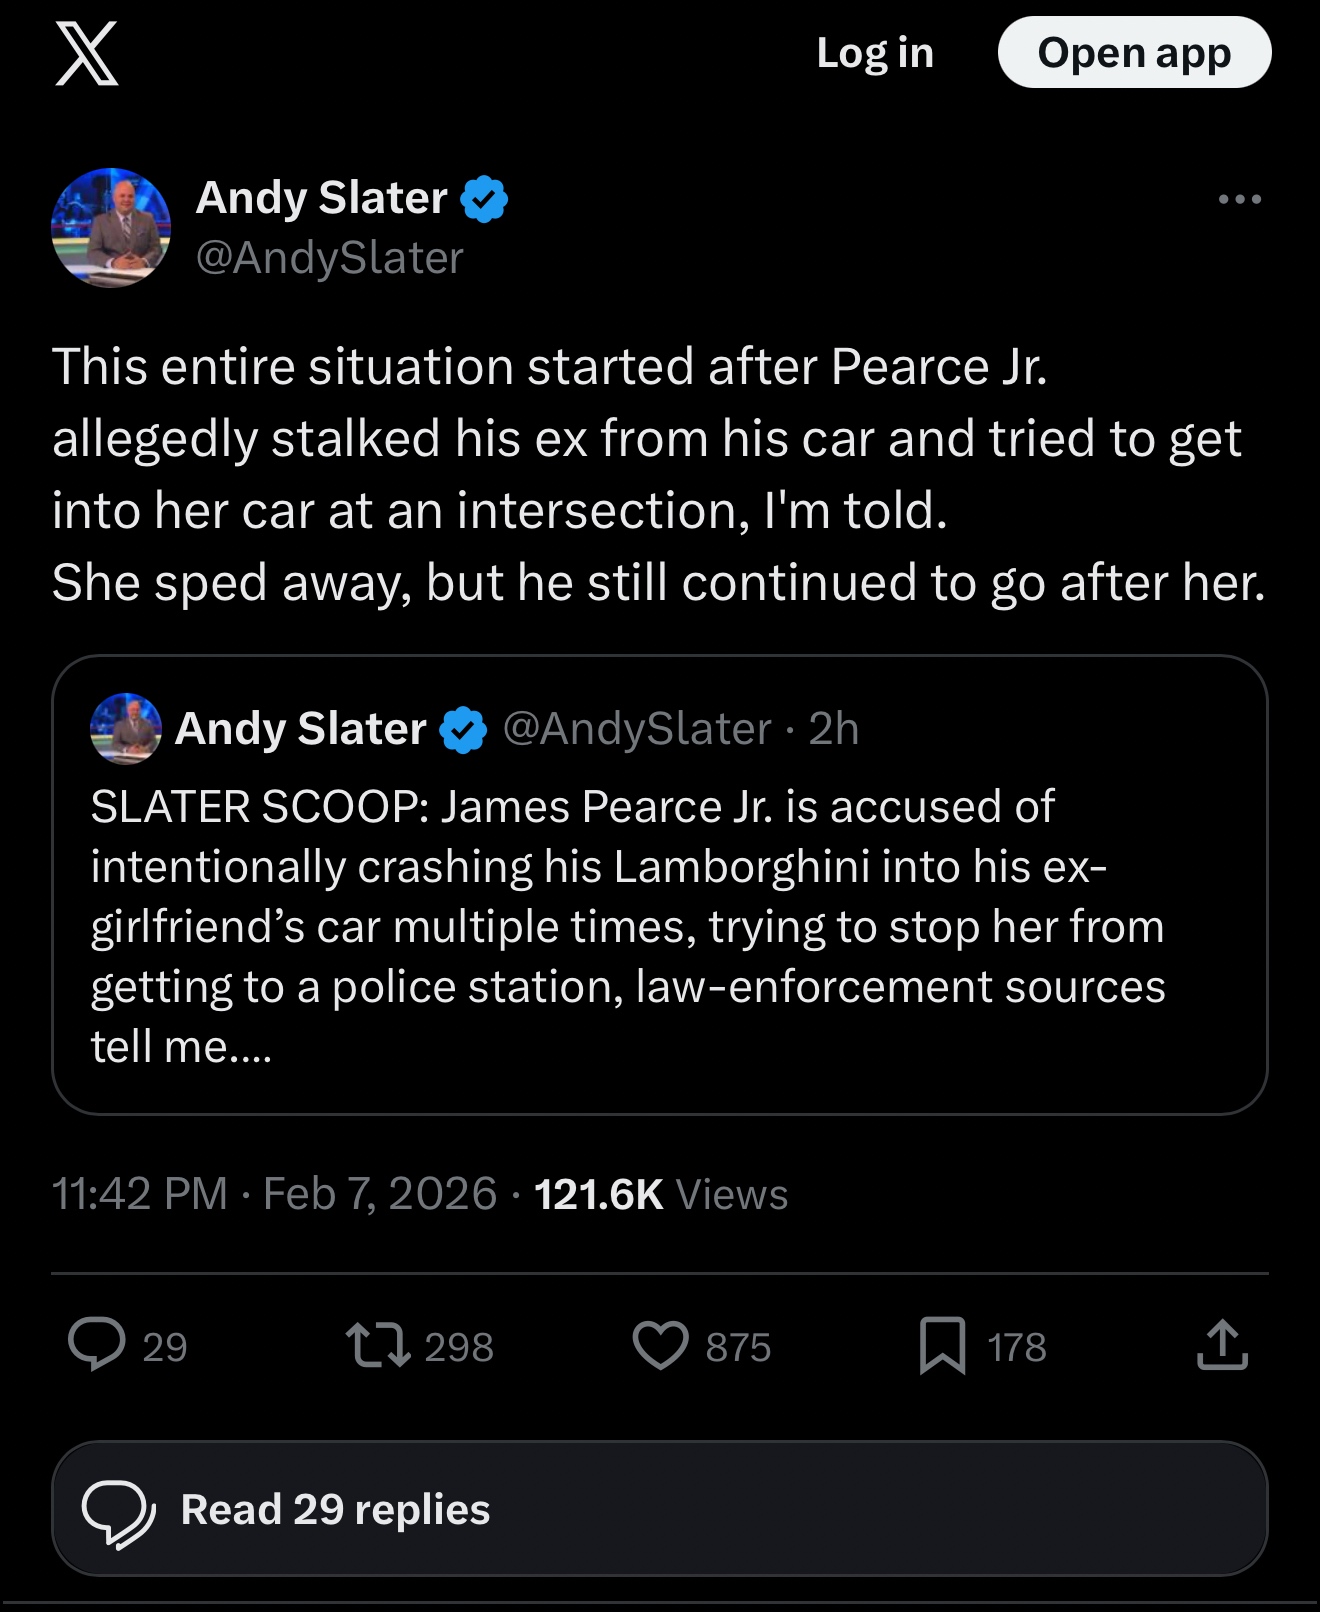This screenshot has width=1320, height=1612.
Task: Click the 121.6K Views count
Action: [661, 1194]
